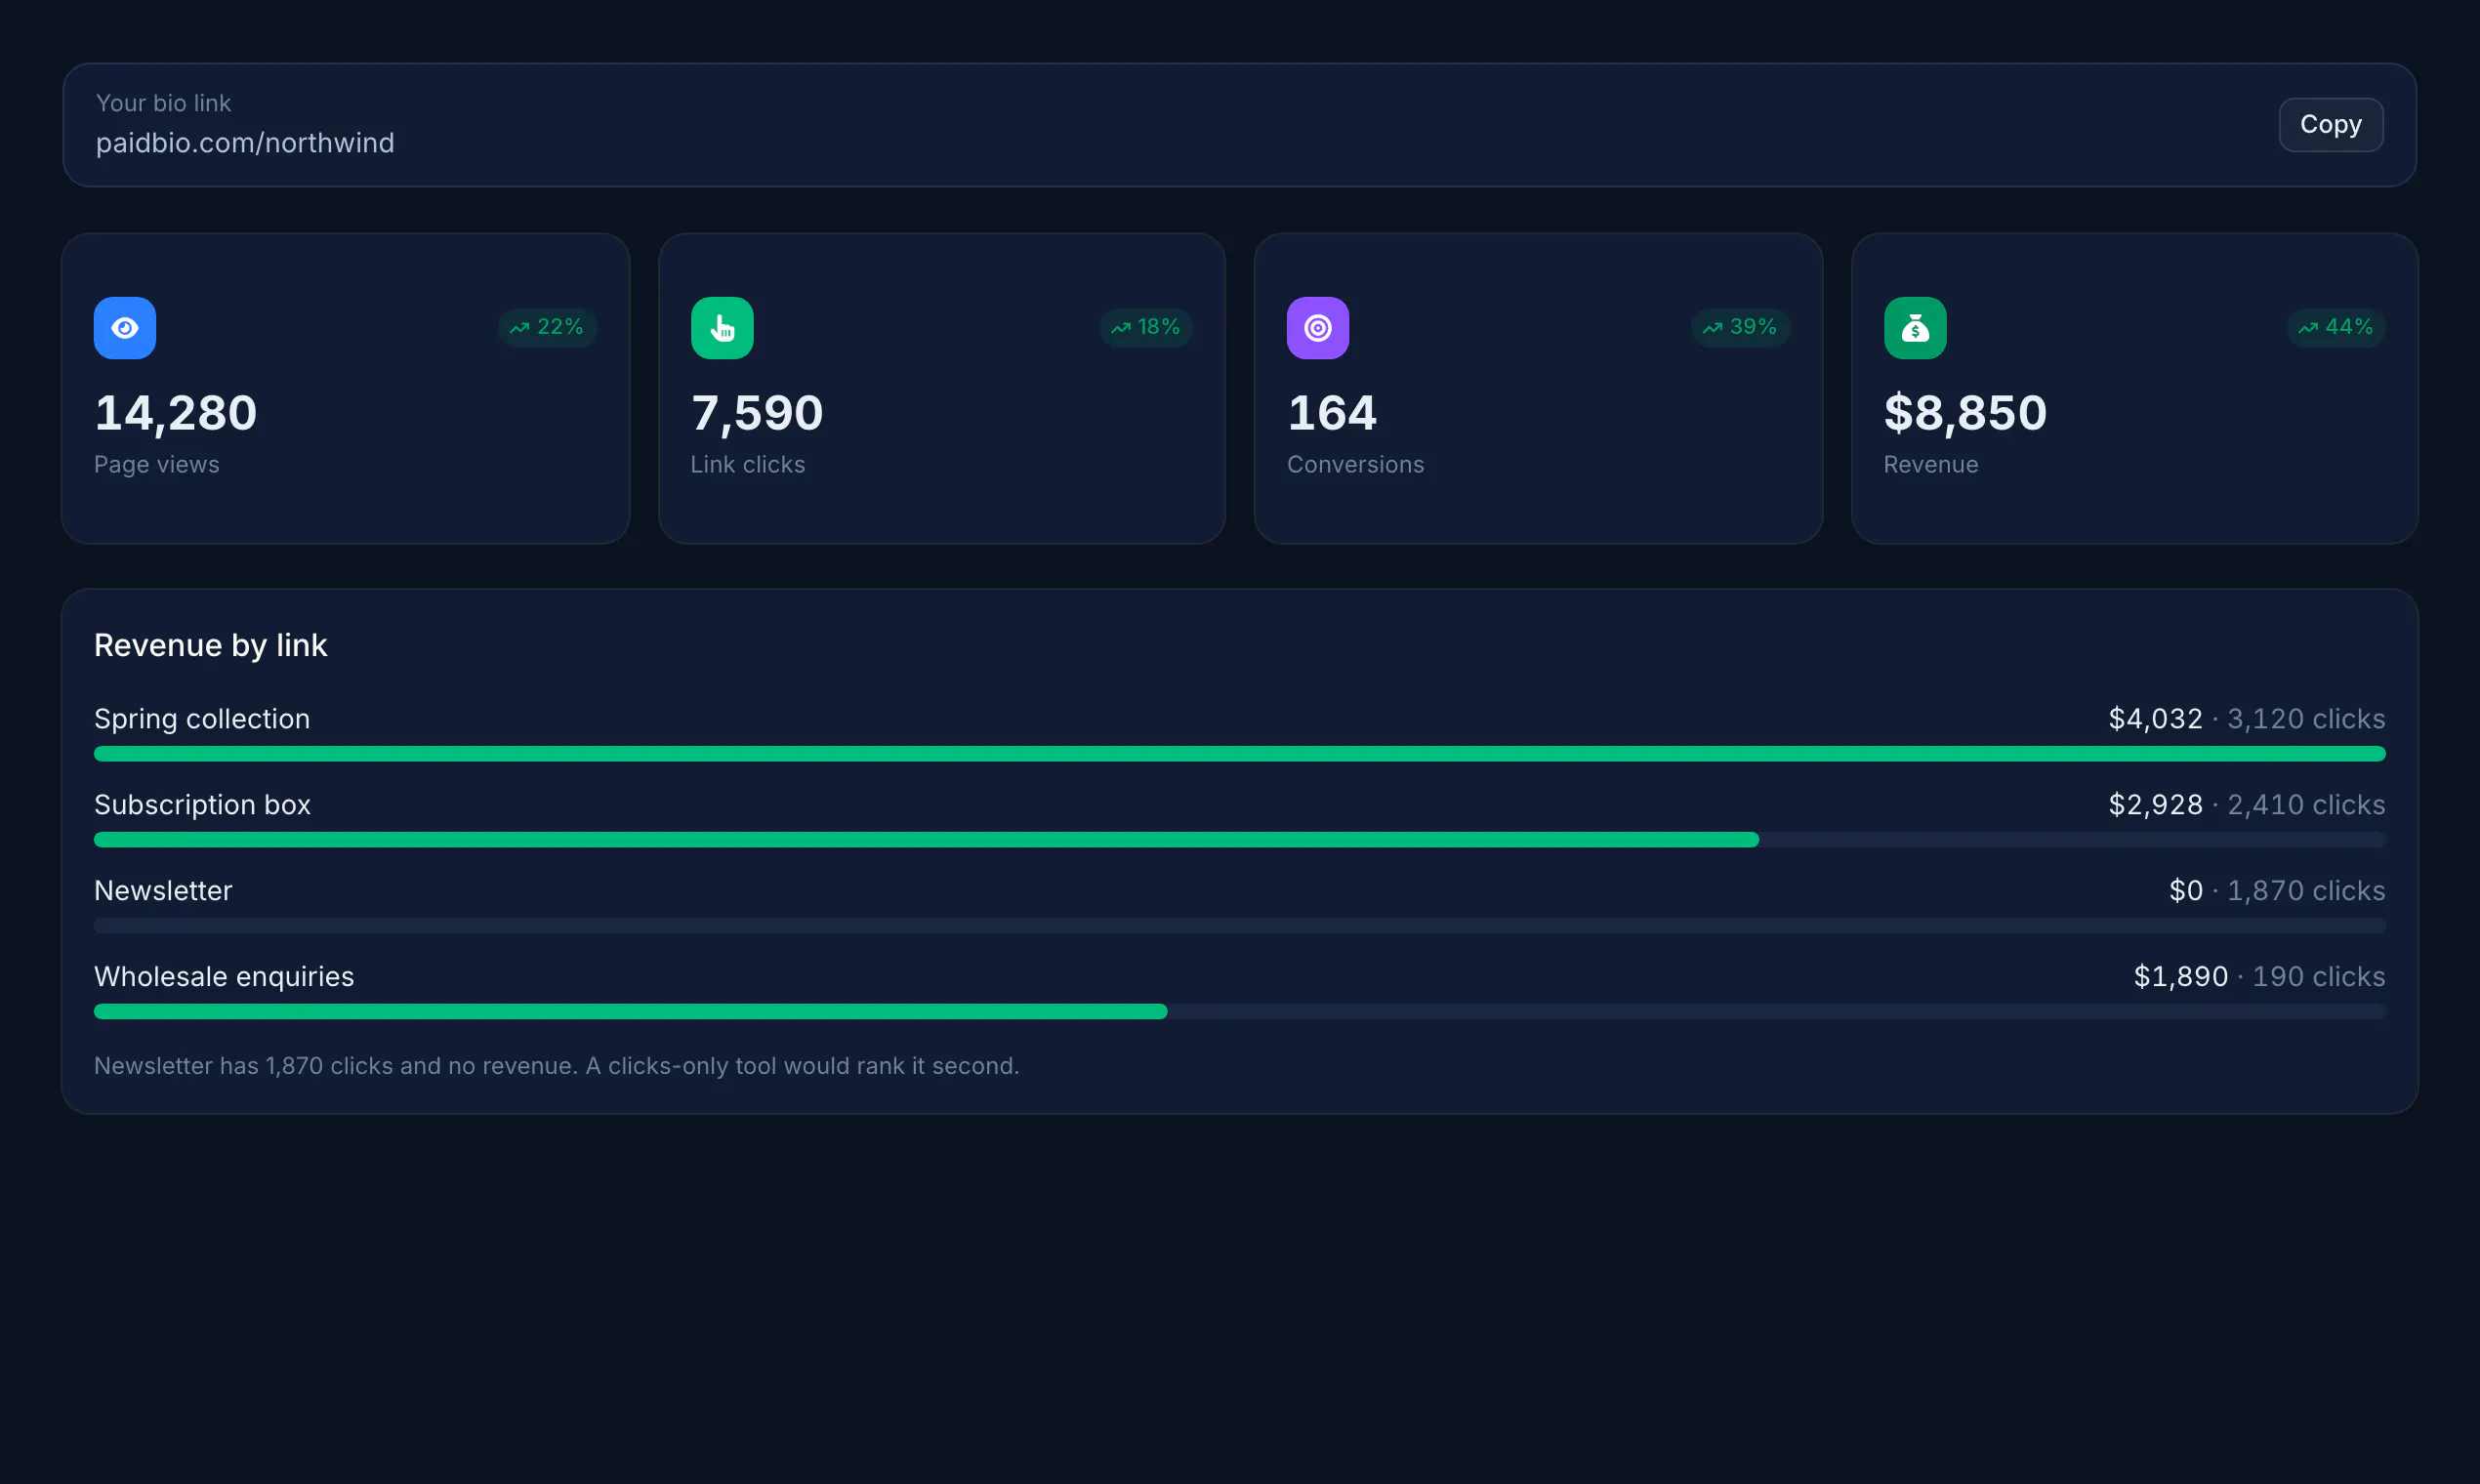
Task: Click the Wholesale enquiries label
Action: pos(224,977)
